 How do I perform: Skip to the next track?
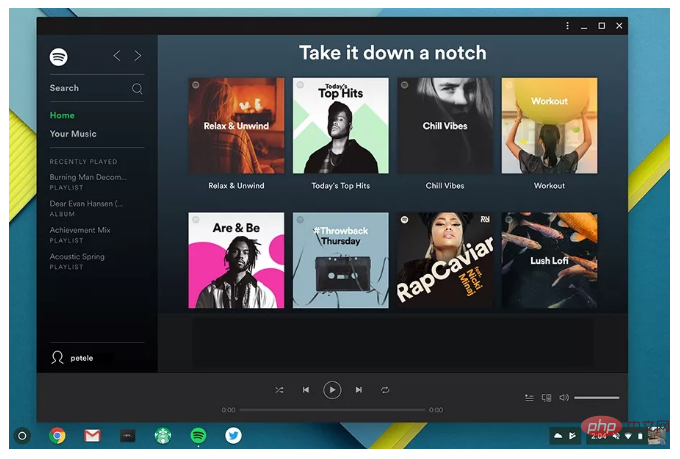click(x=359, y=390)
